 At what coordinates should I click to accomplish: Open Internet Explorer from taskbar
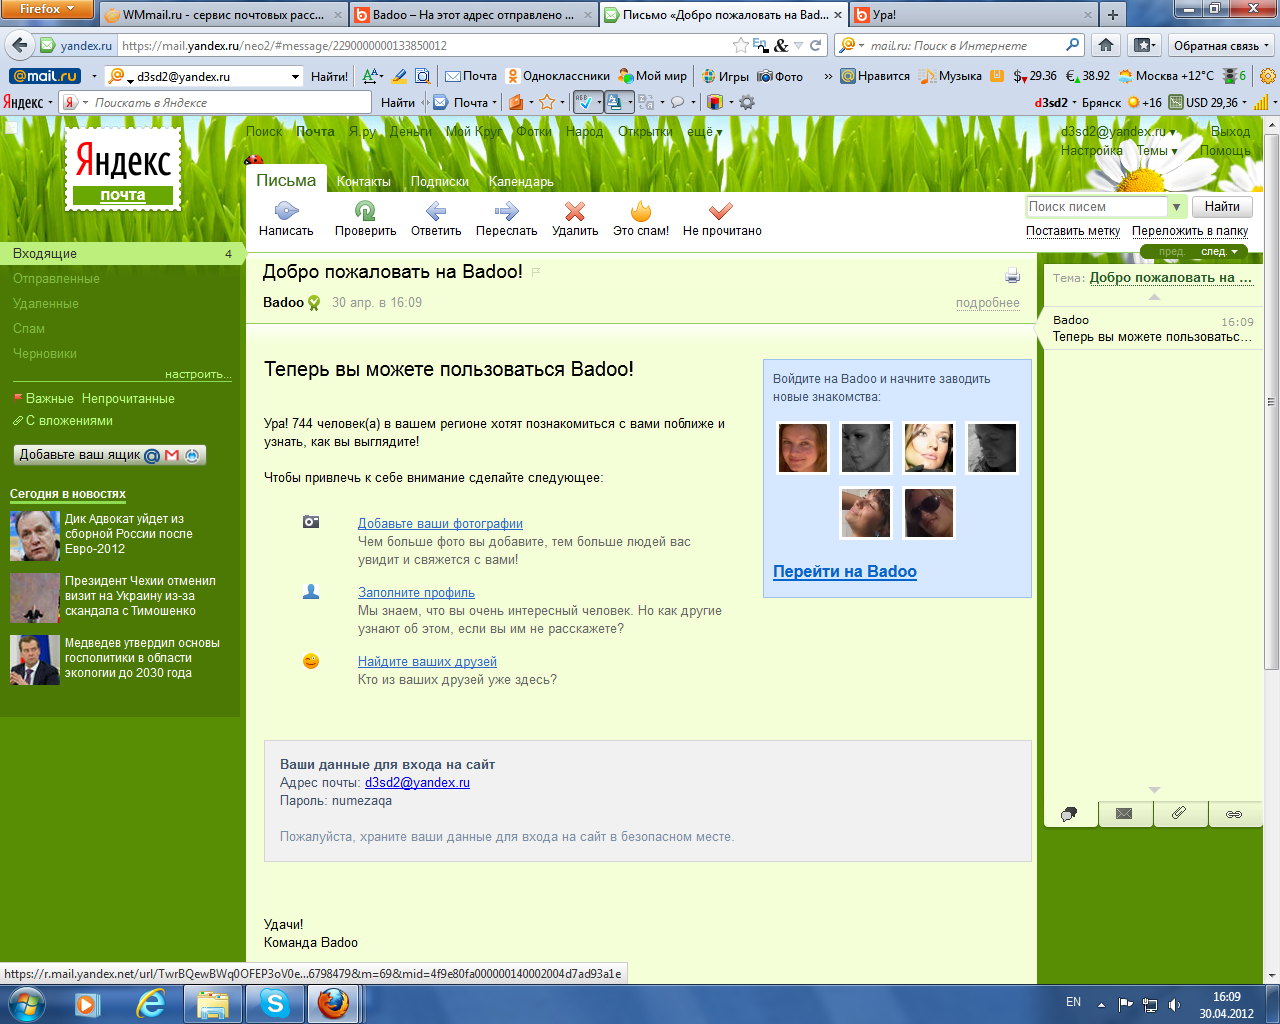[x=151, y=1003]
